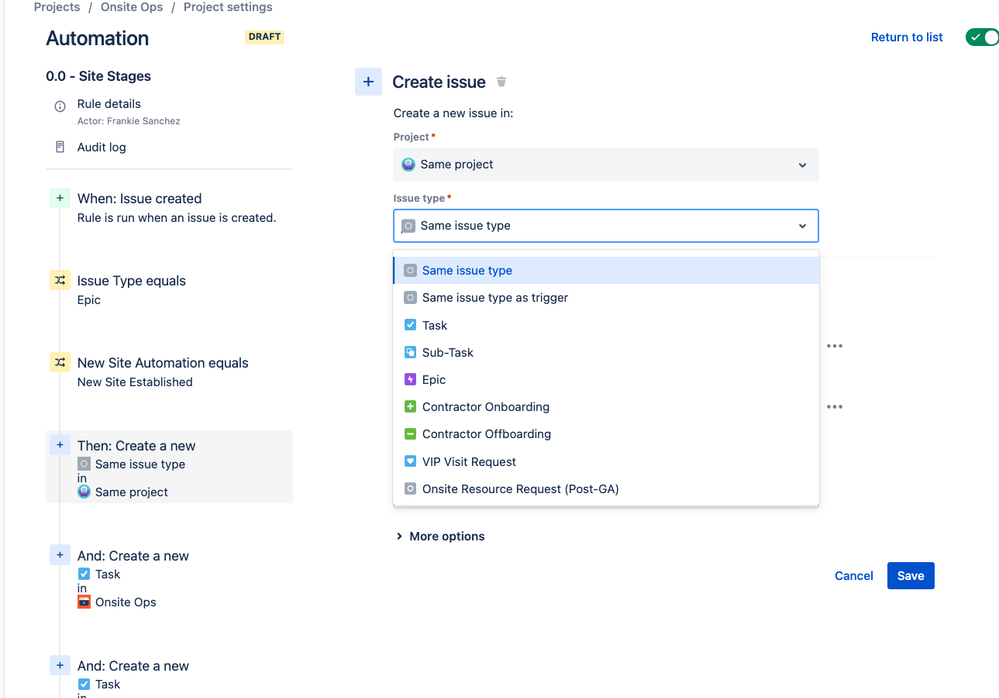Choose Contractor Onboarding issue type
Screen dimensions: 999x698
pyautogui.click(x=606, y=406)
